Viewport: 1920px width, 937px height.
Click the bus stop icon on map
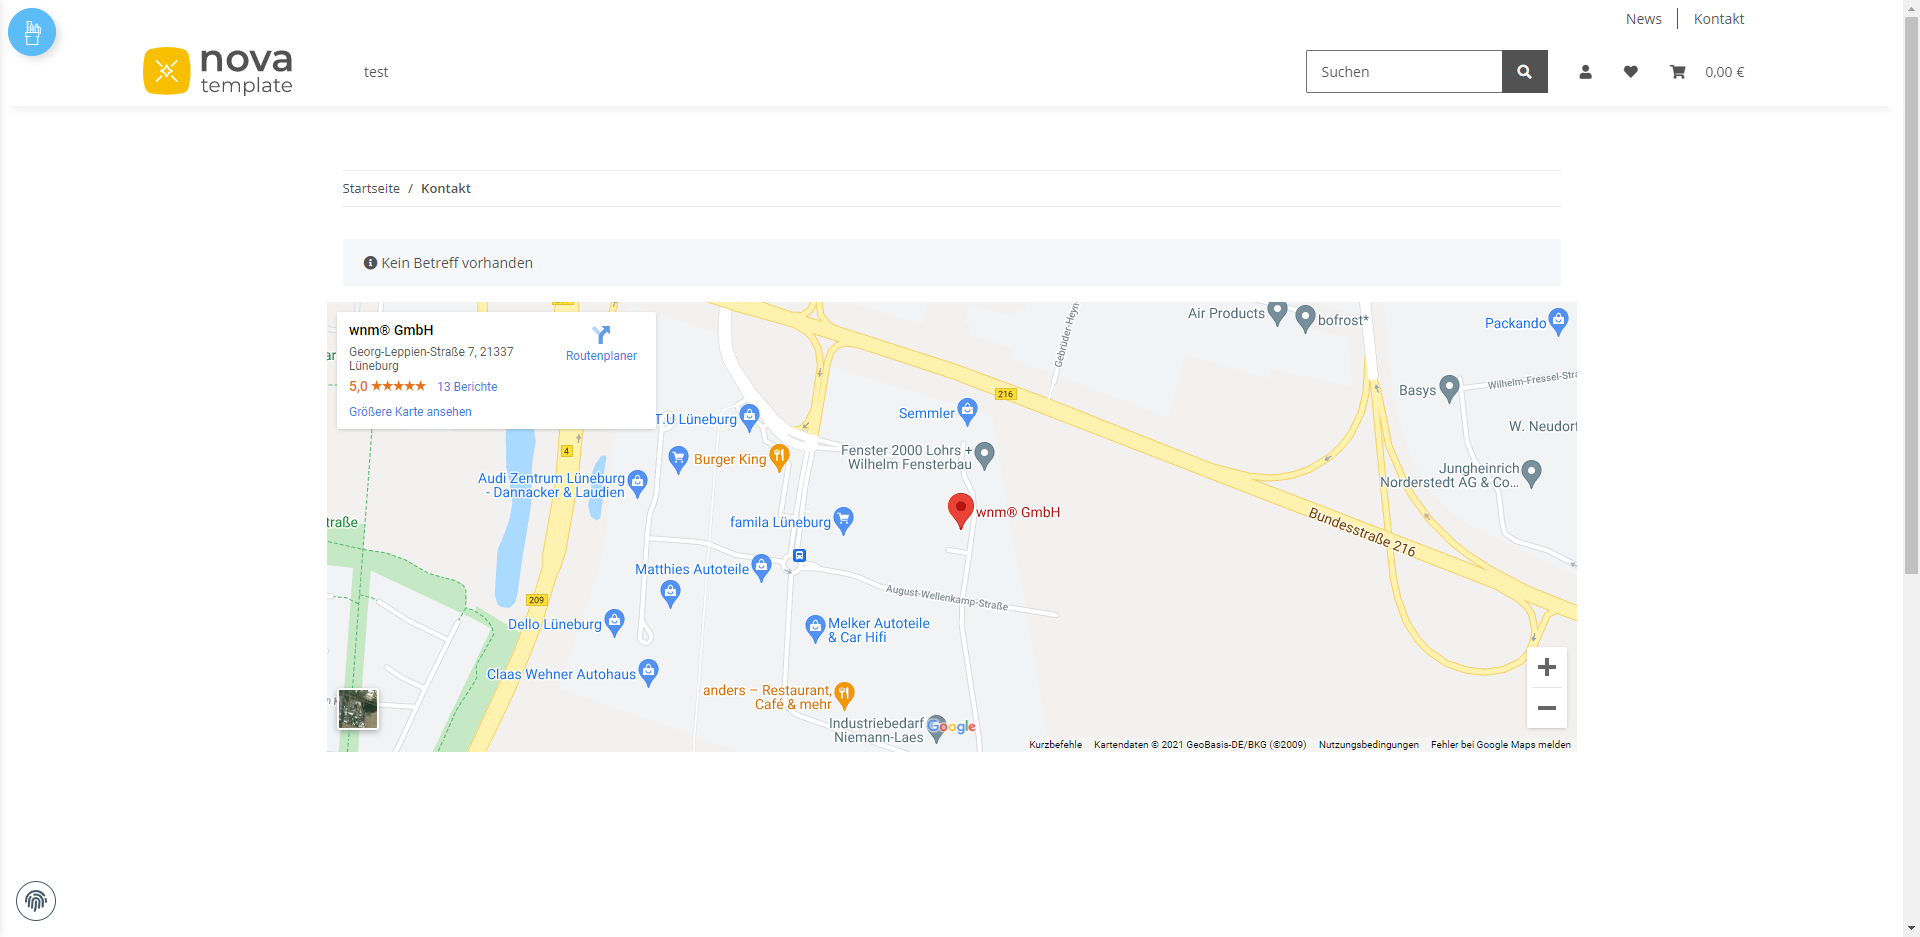(799, 555)
